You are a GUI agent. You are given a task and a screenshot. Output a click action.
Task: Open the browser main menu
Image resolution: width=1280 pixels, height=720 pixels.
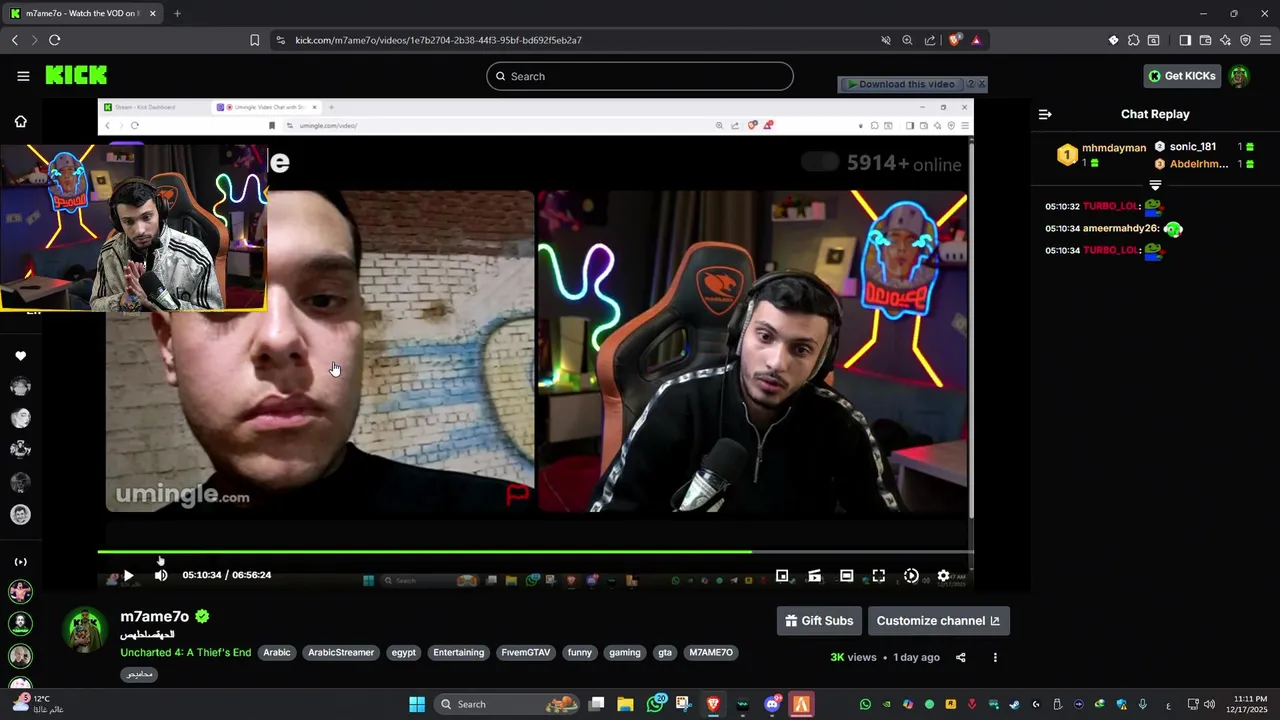(1266, 40)
